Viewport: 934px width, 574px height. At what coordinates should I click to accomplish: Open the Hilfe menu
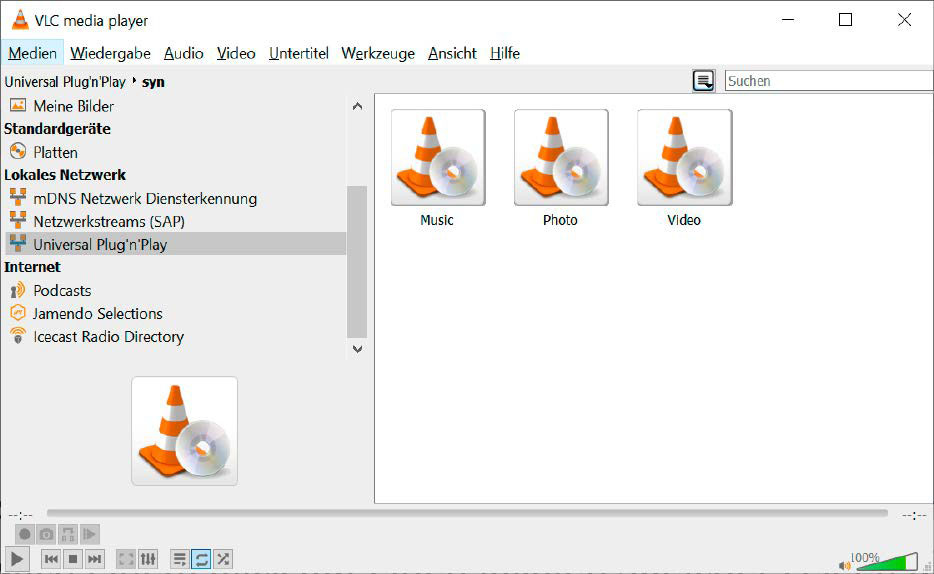pos(505,54)
